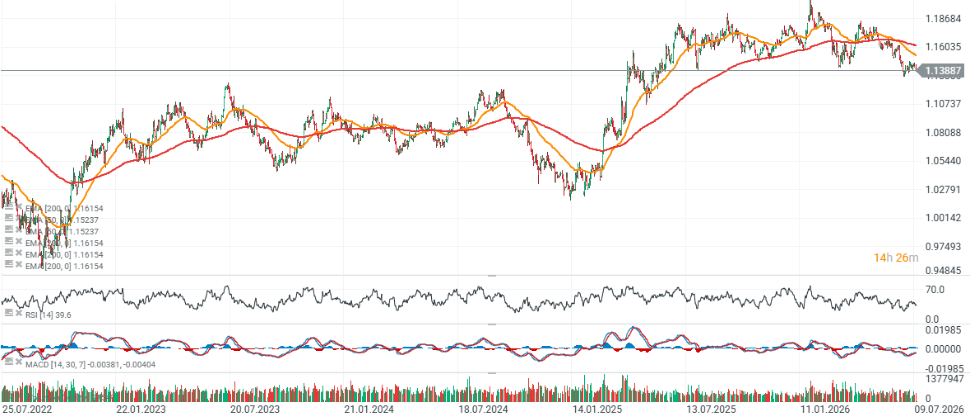Select the current price tag 1.13887
The image size is (970, 417).
click(939, 71)
